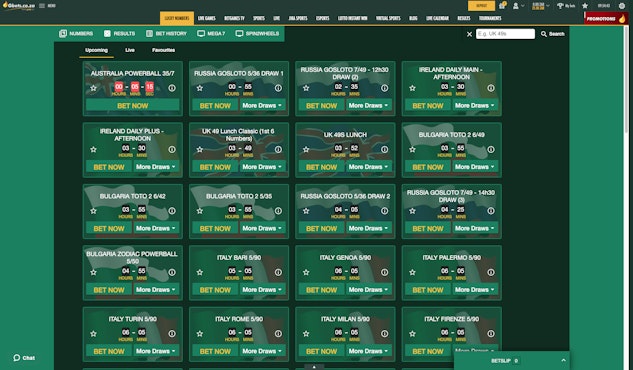This screenshot has width=633, height=370.
Task: Show info for Russia Gosloto 7/49 12h30 draw
Action: click(x=384, y=88)
